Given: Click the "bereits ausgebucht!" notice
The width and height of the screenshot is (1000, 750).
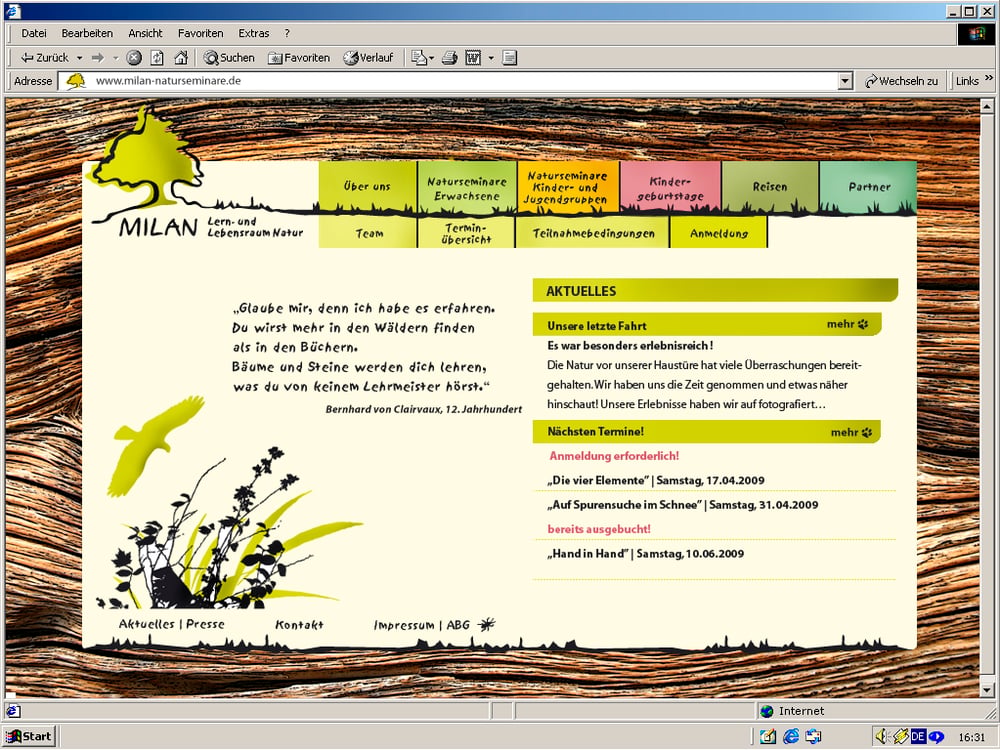Looking at the screenshot, I should [599, 529].
